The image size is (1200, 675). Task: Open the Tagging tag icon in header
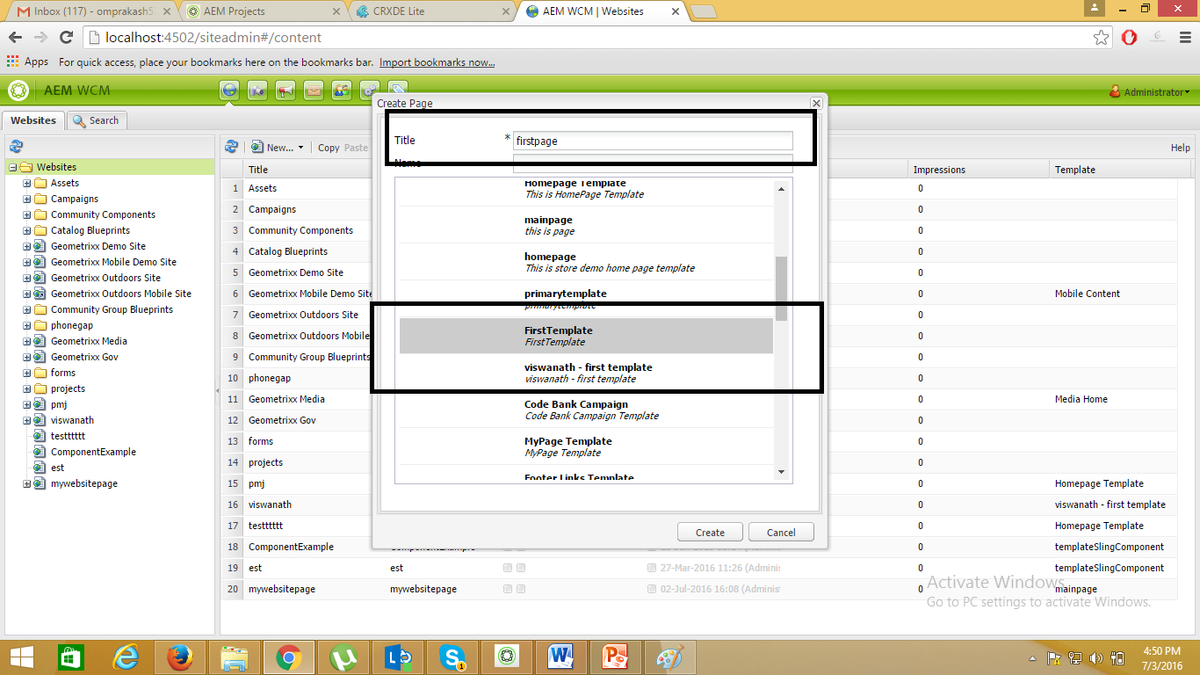(x=398, y=91)
